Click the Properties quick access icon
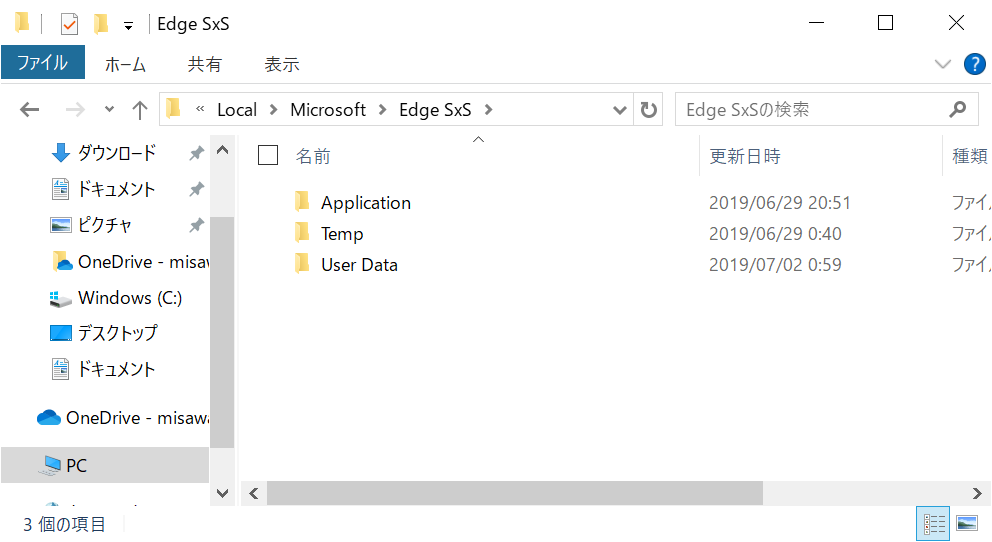 tap(69, 23)
